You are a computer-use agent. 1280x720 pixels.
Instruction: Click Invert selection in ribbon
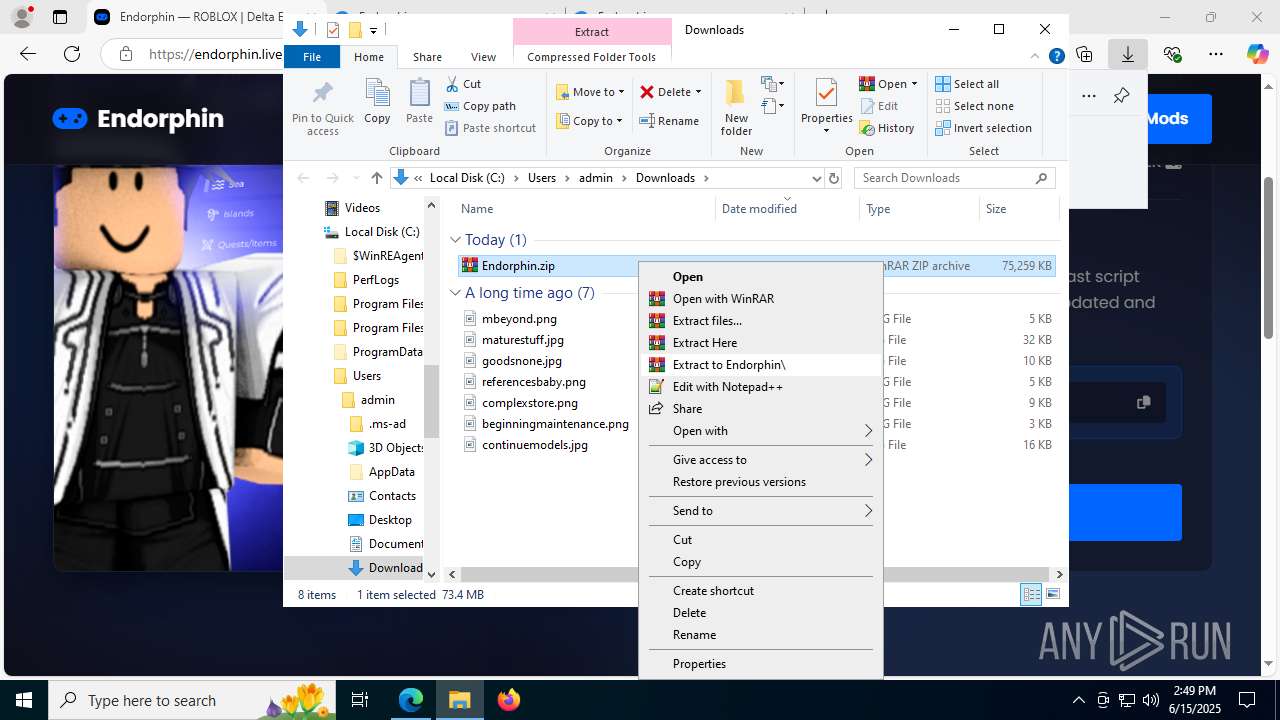(x=983, y=128)
